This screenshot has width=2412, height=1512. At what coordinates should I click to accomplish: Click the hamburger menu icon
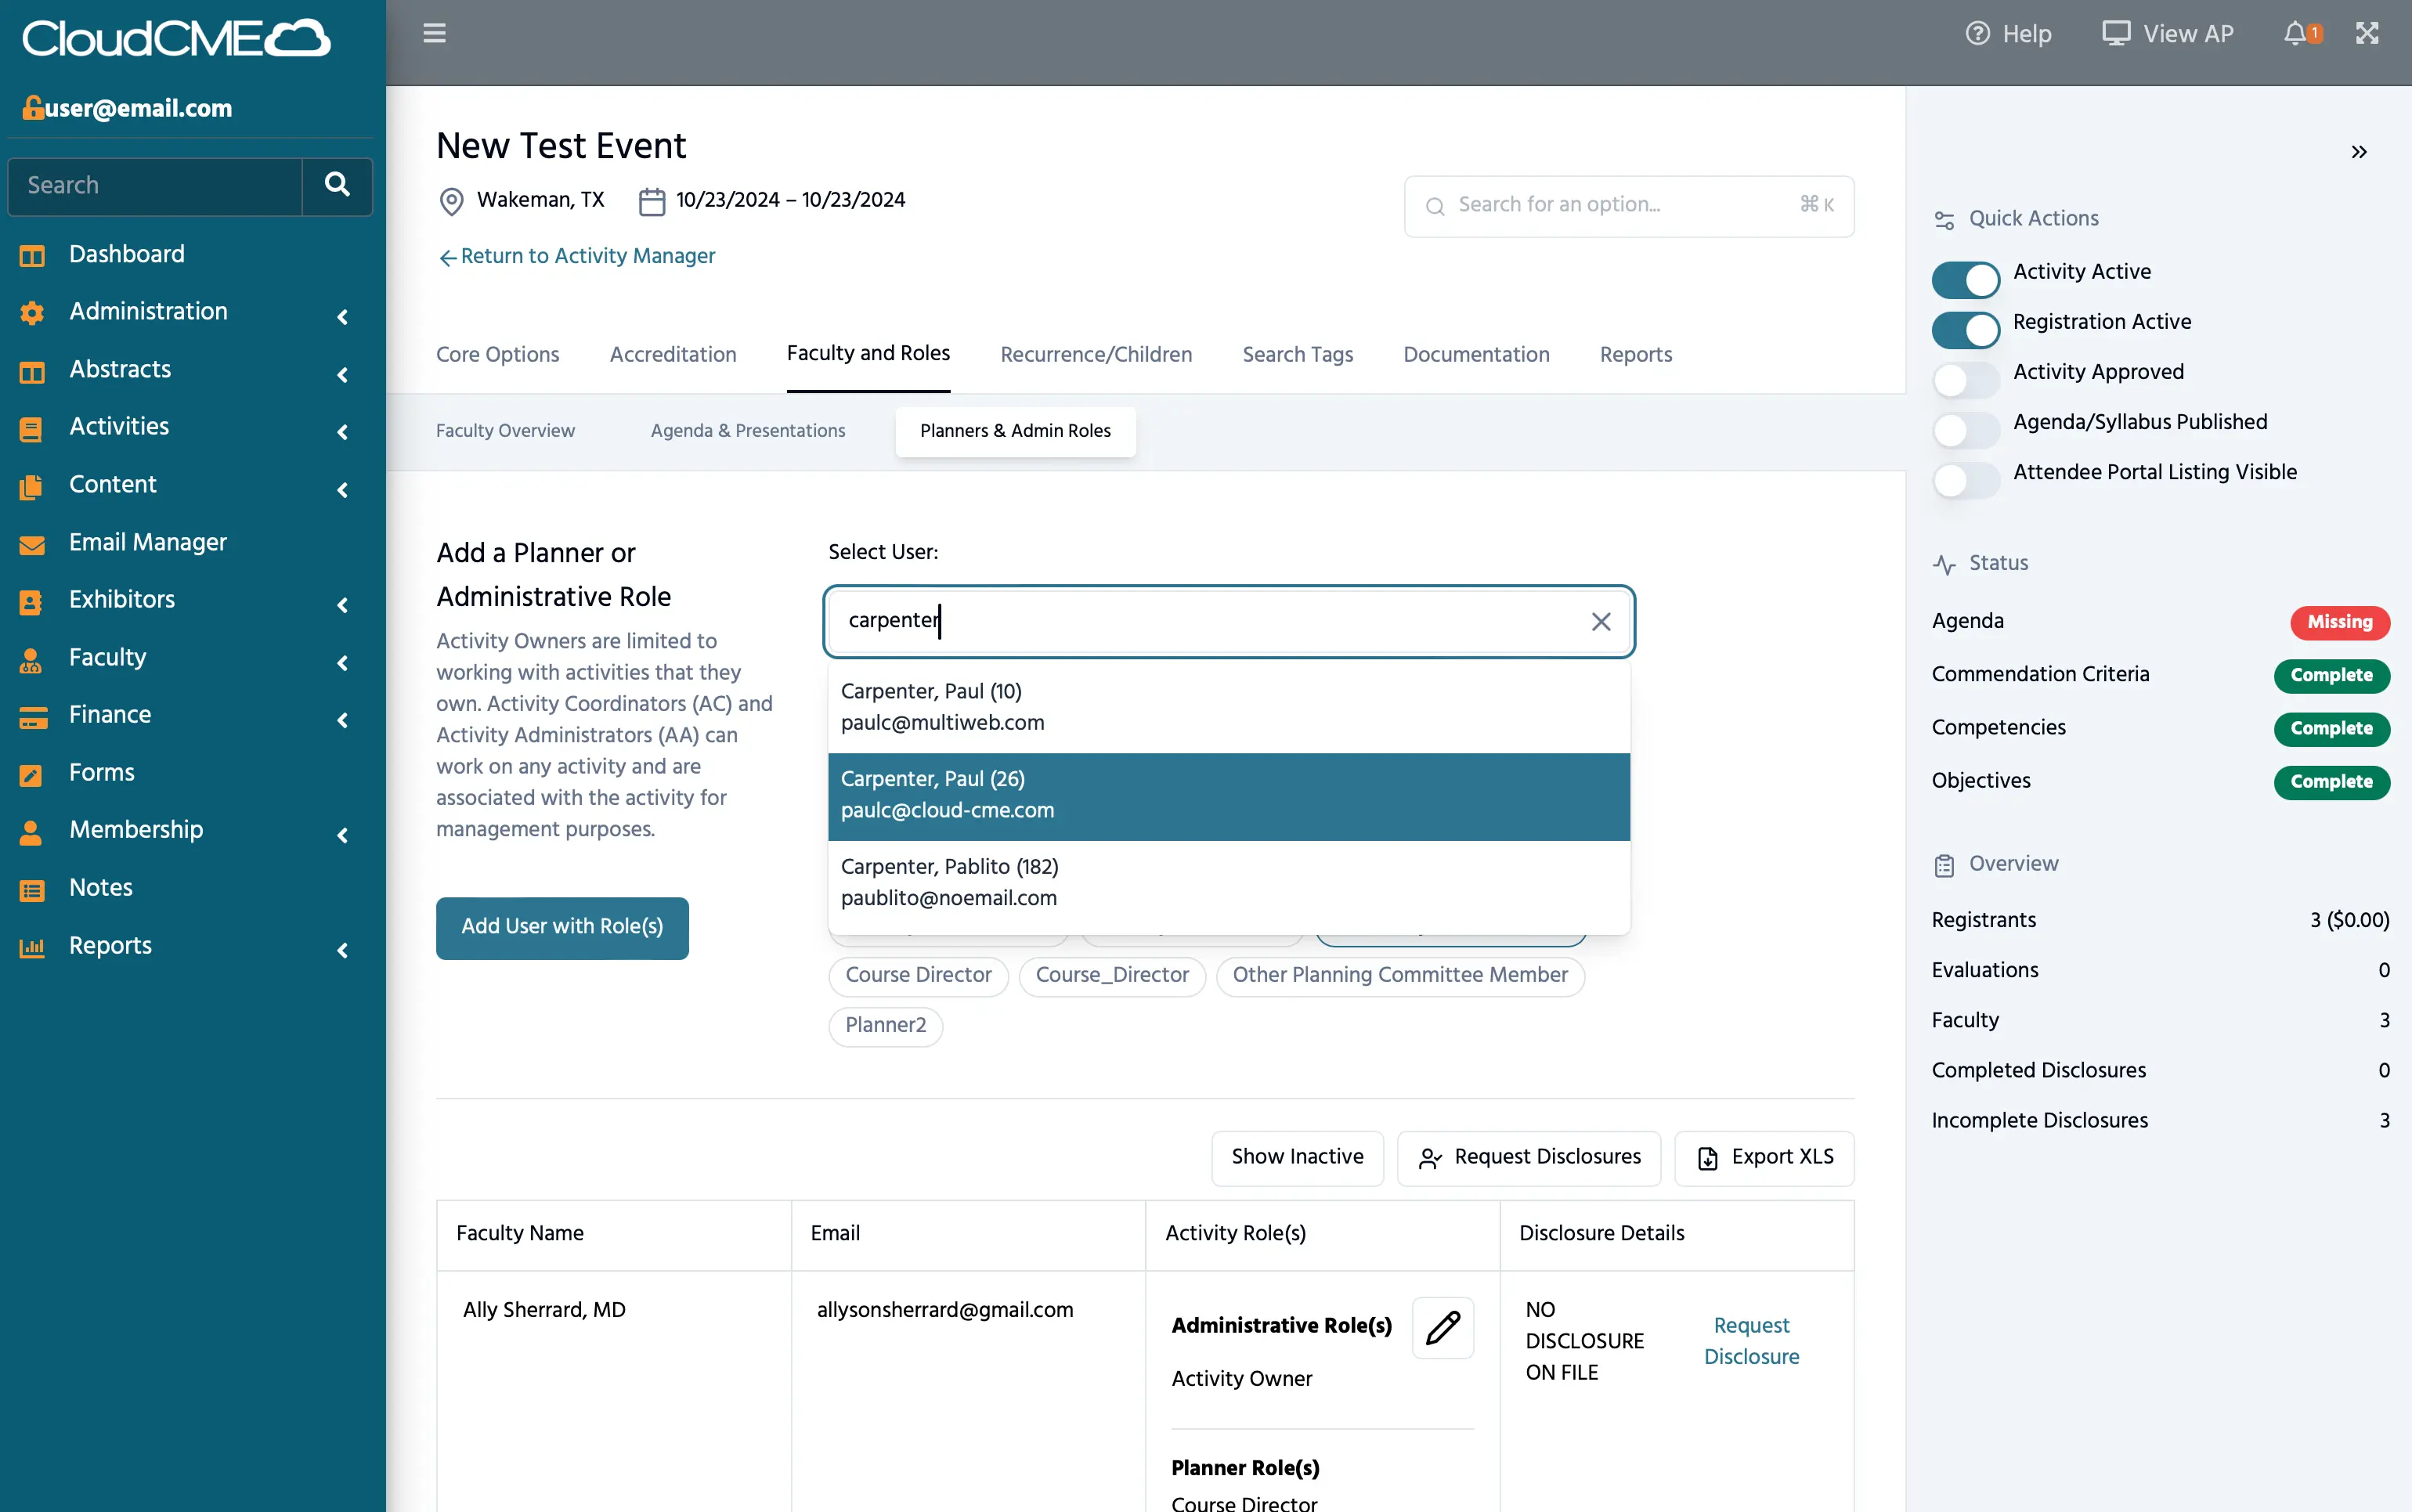tap(434, 33)
